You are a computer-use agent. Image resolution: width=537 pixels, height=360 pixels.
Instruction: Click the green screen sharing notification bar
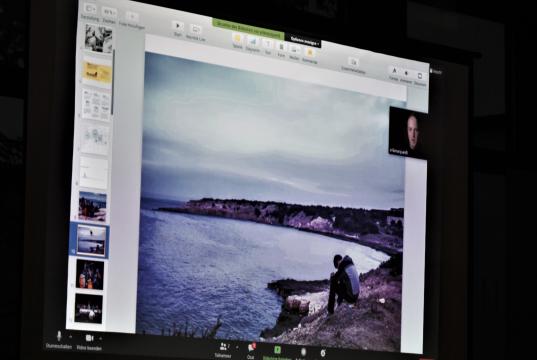coord(248,29)
